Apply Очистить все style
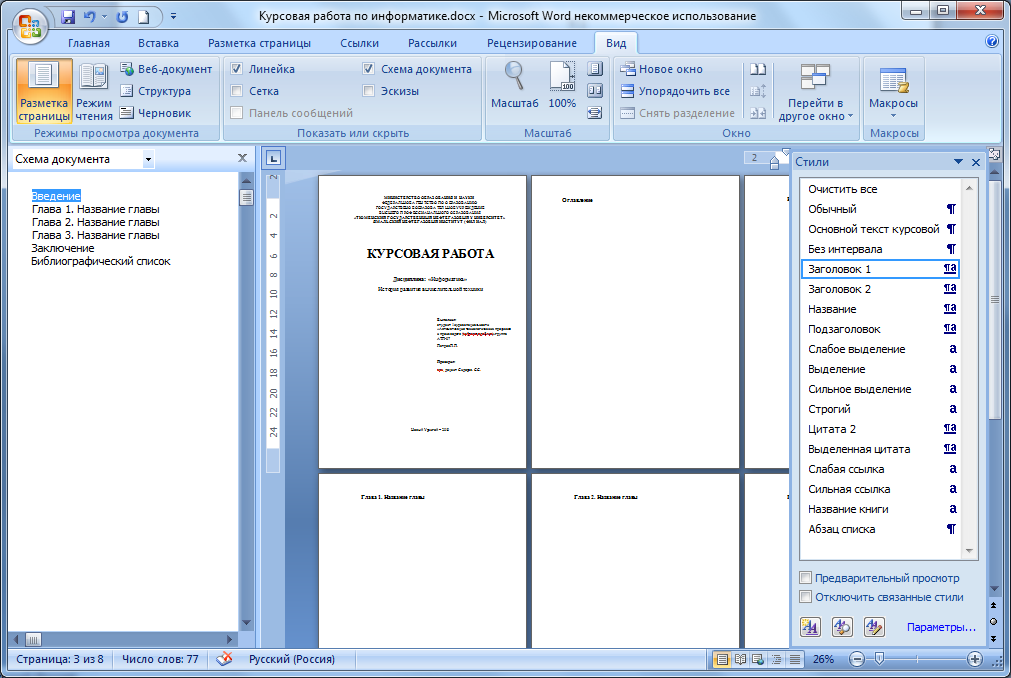The image size is (1011, 678). pos(881,189)
